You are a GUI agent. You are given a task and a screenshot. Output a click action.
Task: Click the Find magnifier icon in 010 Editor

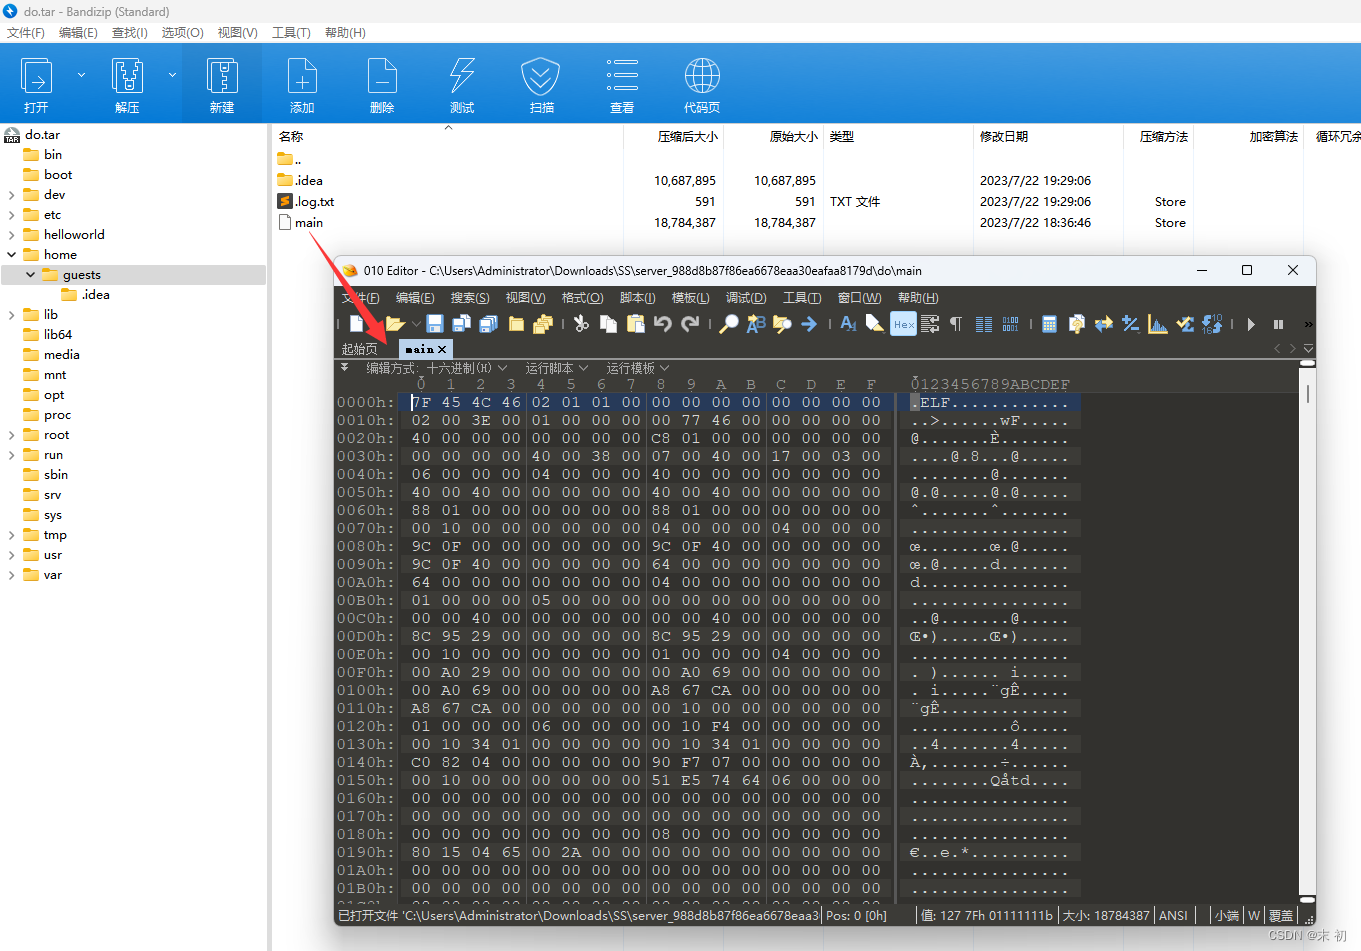729,323
